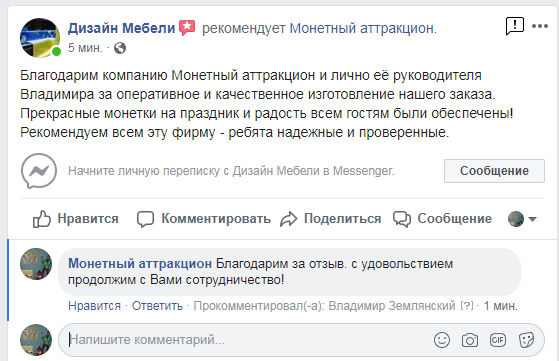Click the Дизайн Мебели profile picture
Viewport: 559px width, 361px height.
point(40,38)
